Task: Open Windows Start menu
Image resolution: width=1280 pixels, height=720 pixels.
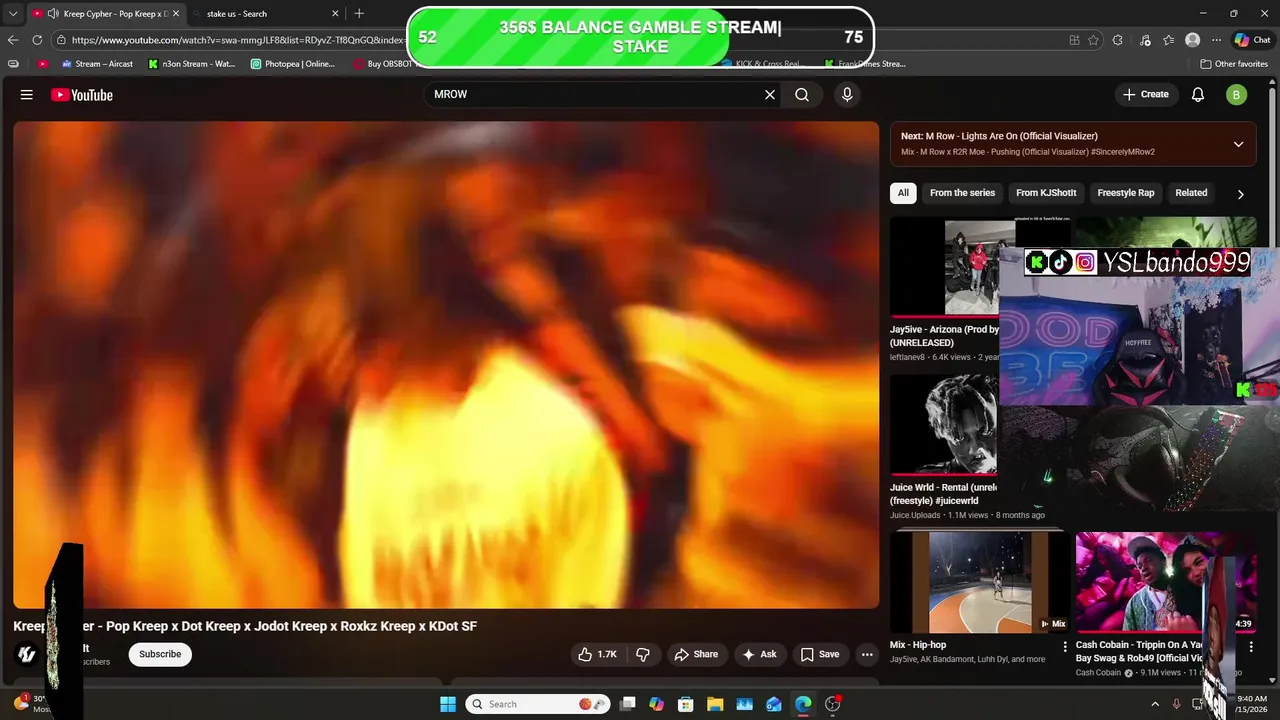Action: (448, 704)
